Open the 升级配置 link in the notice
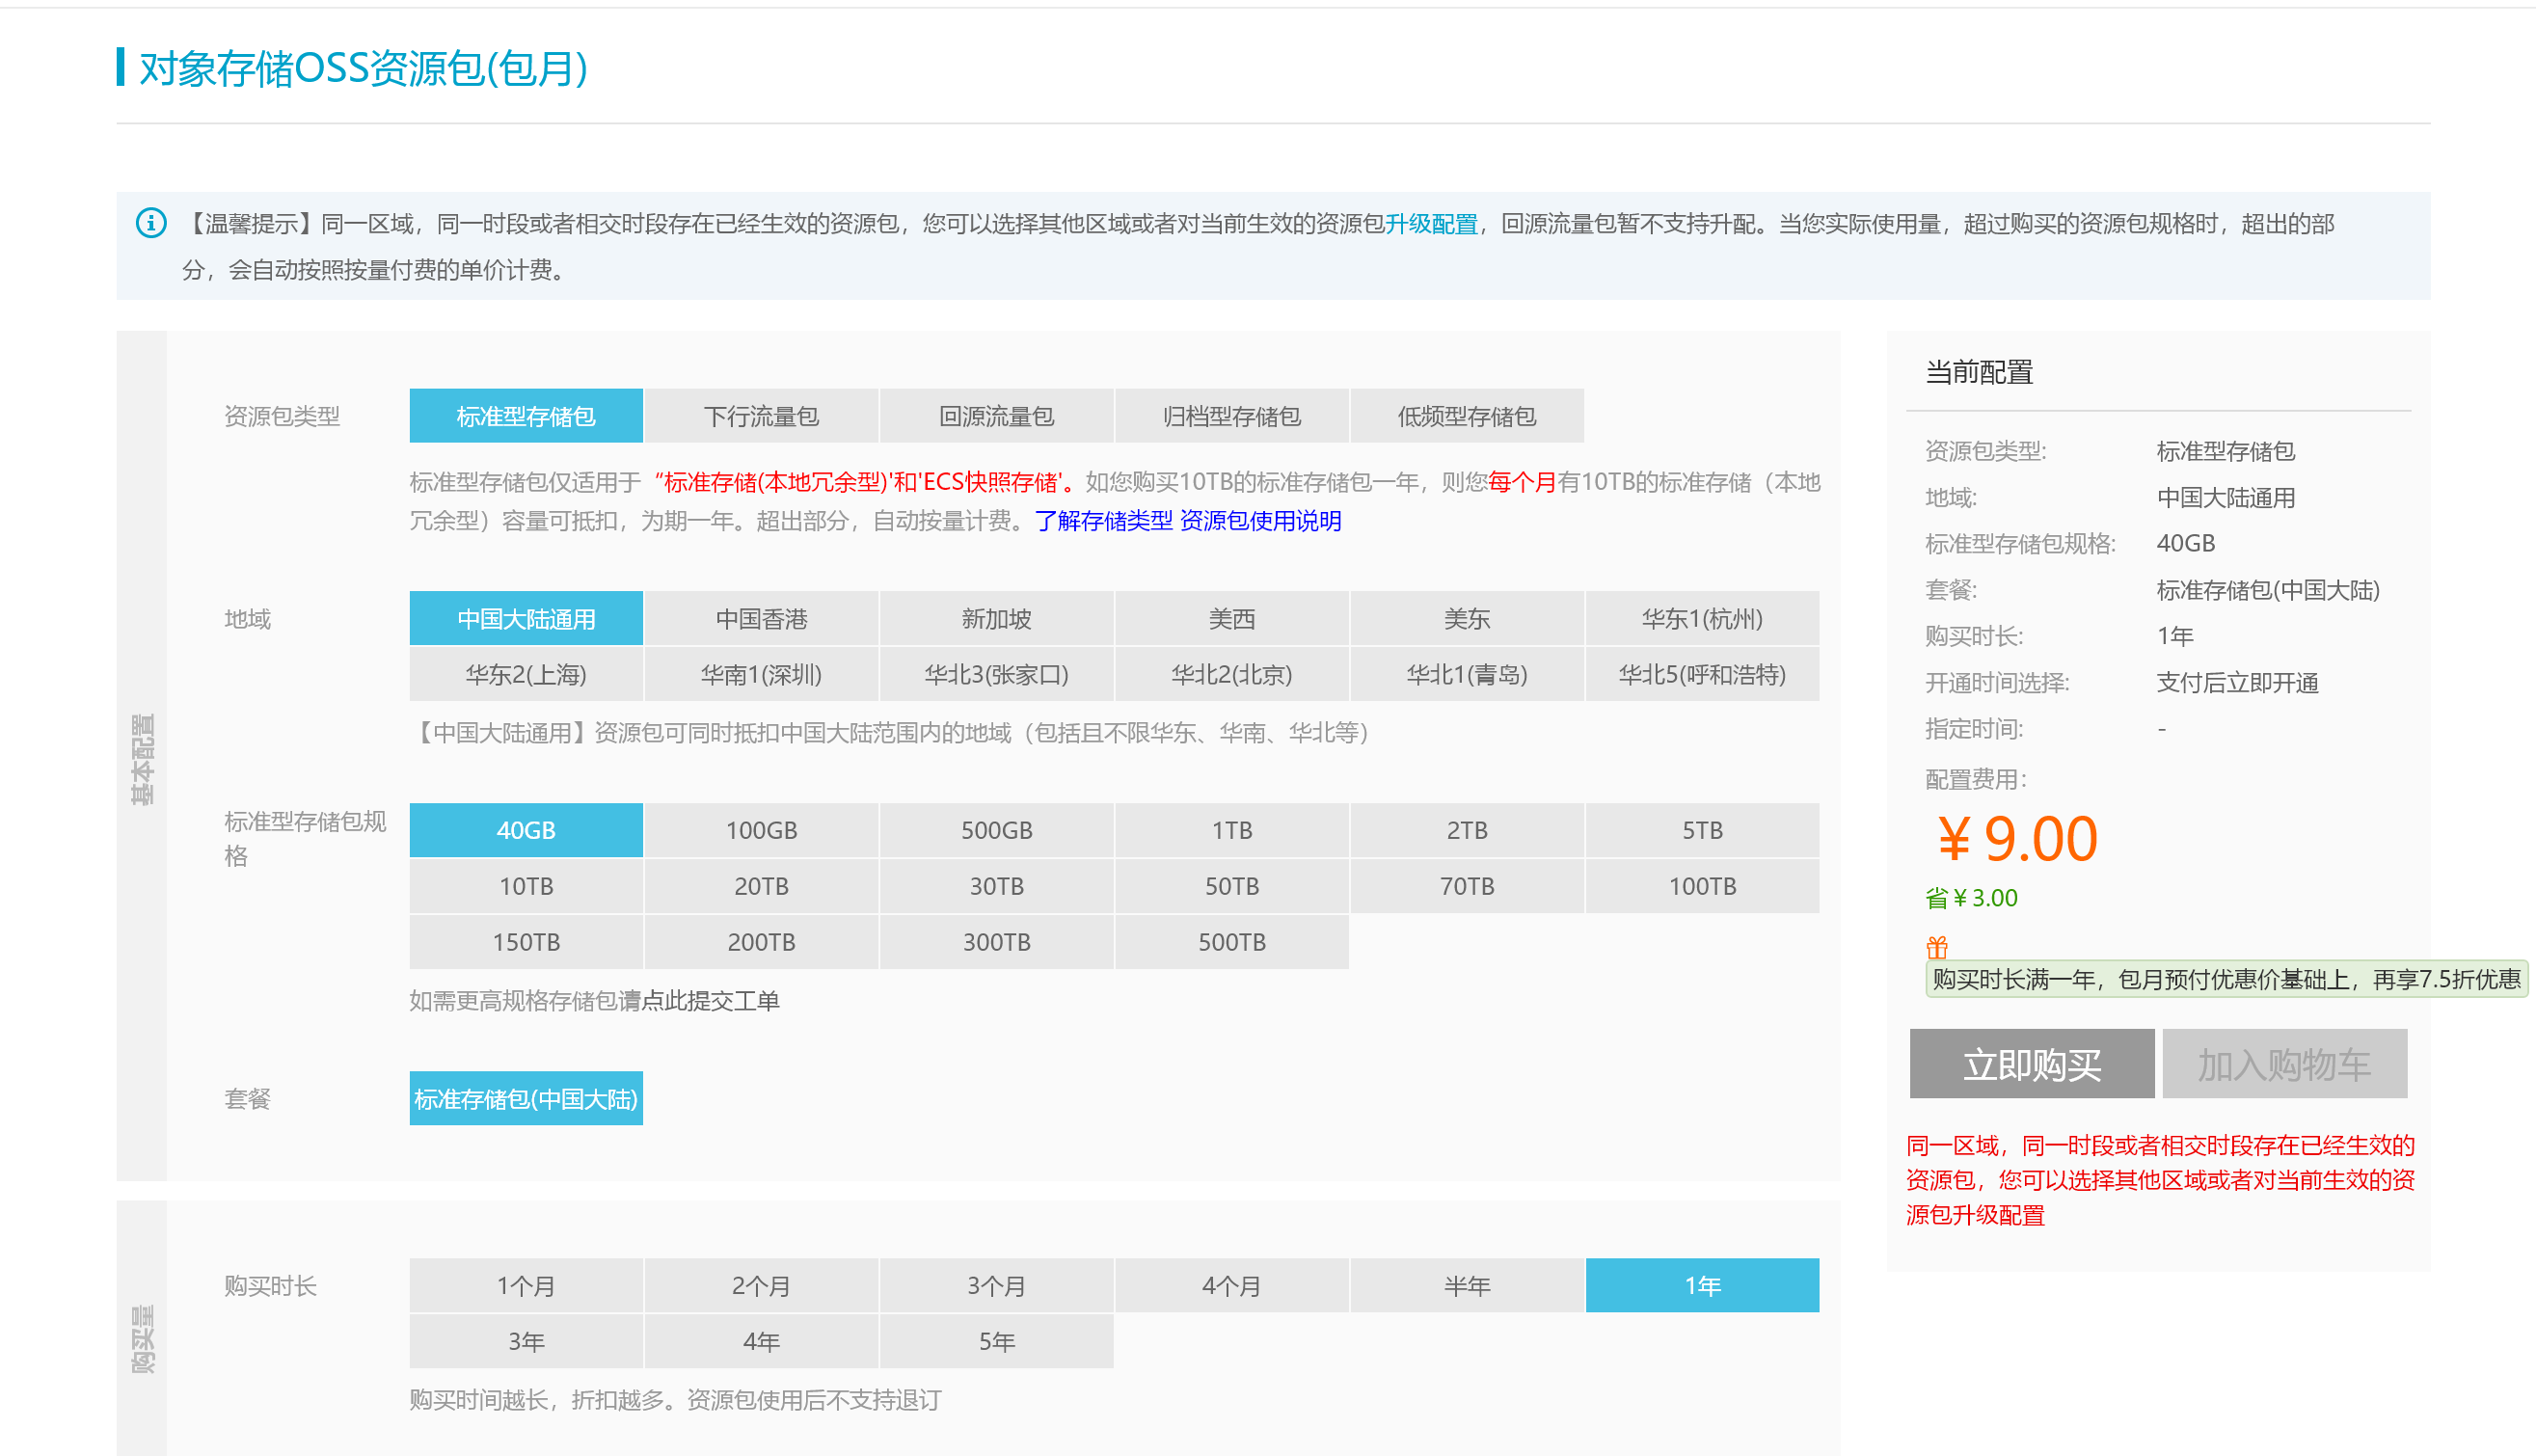Image resolution: width=2536 pixels, height=1456 pixels. pos(1431,224)
